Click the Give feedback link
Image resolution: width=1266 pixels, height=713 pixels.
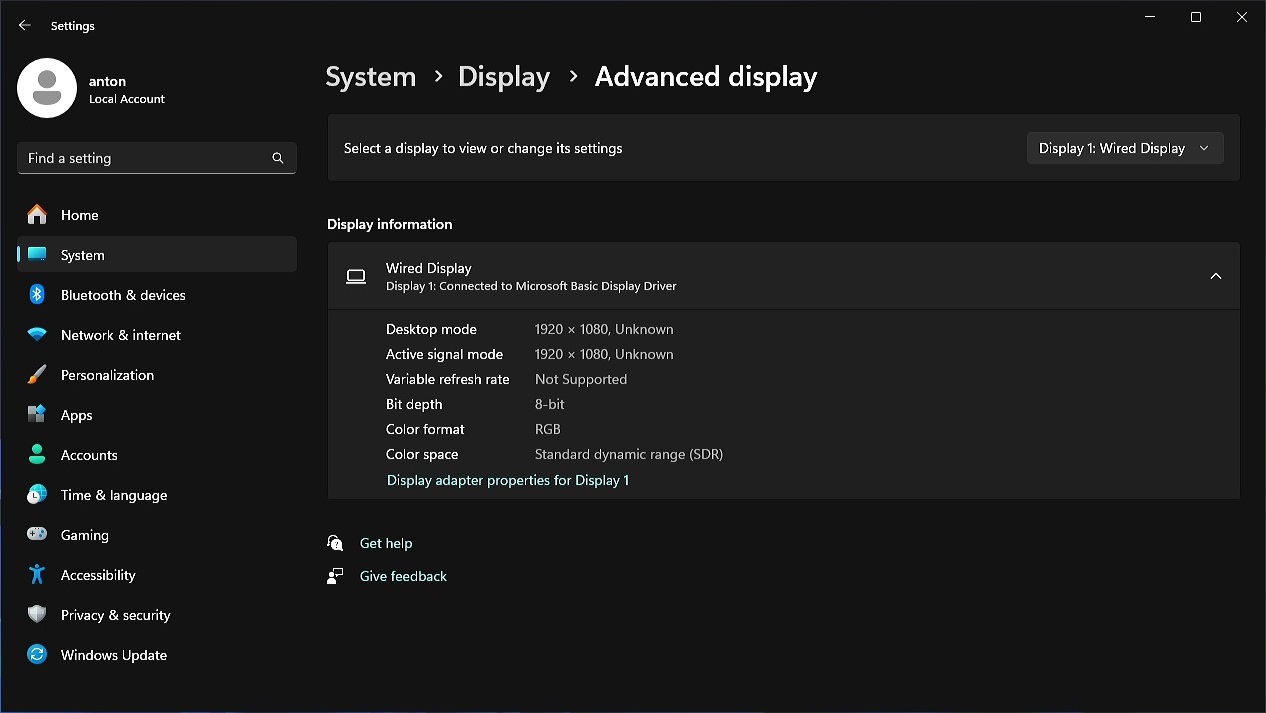point(403,576)
